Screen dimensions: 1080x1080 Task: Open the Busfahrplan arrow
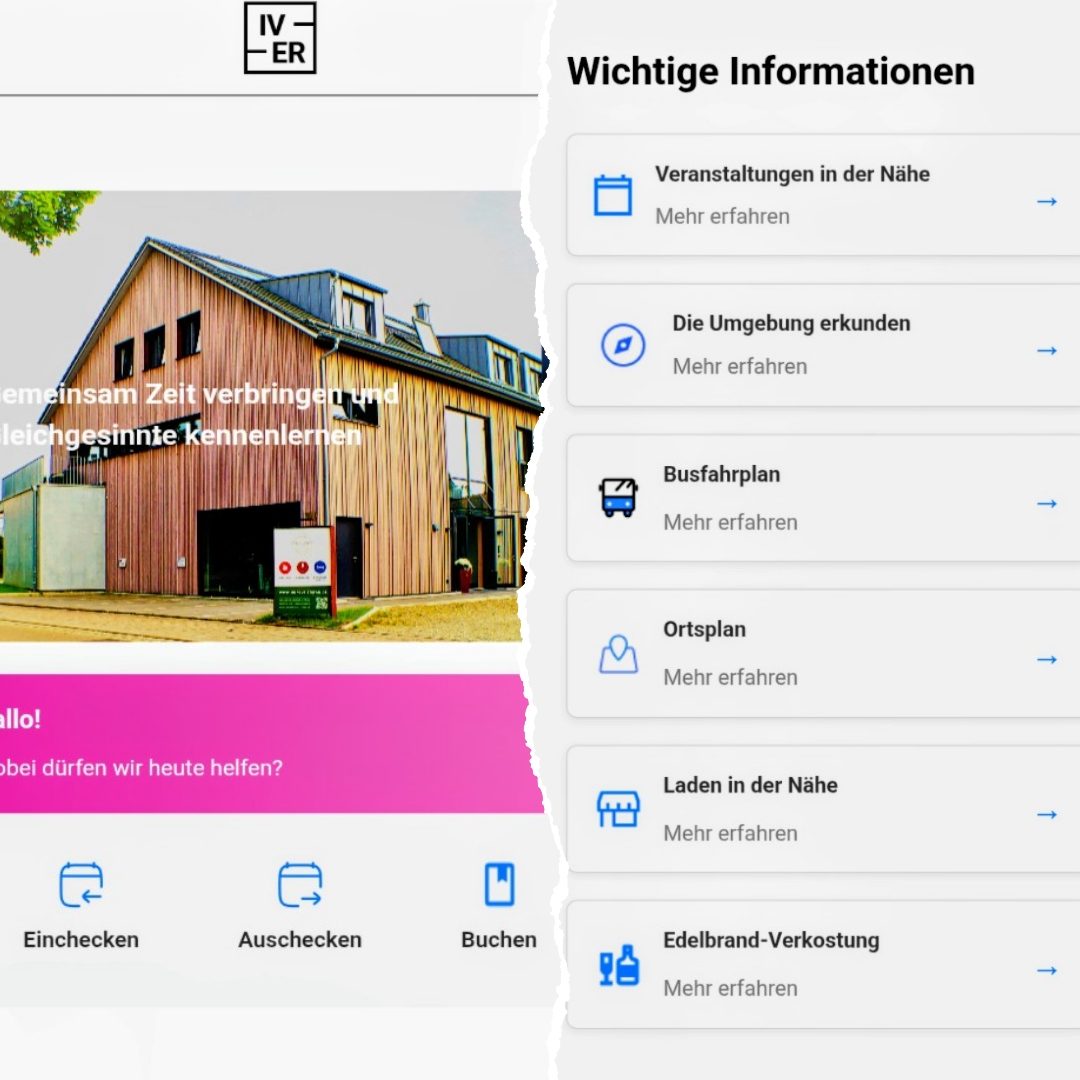[1046, 503]
